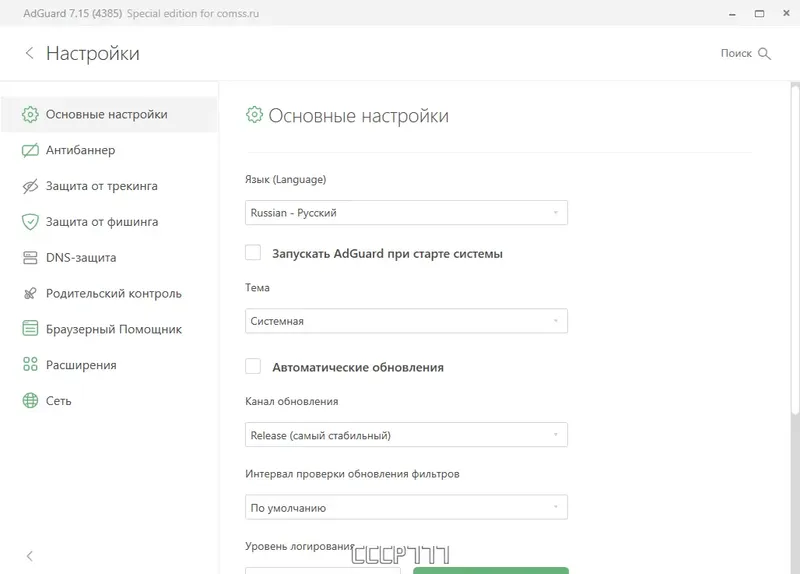Image resolution: width=800 pixels, height=574 pixels.
Task: Open the Расширения settings section
Action: click(x=81, y=365)
